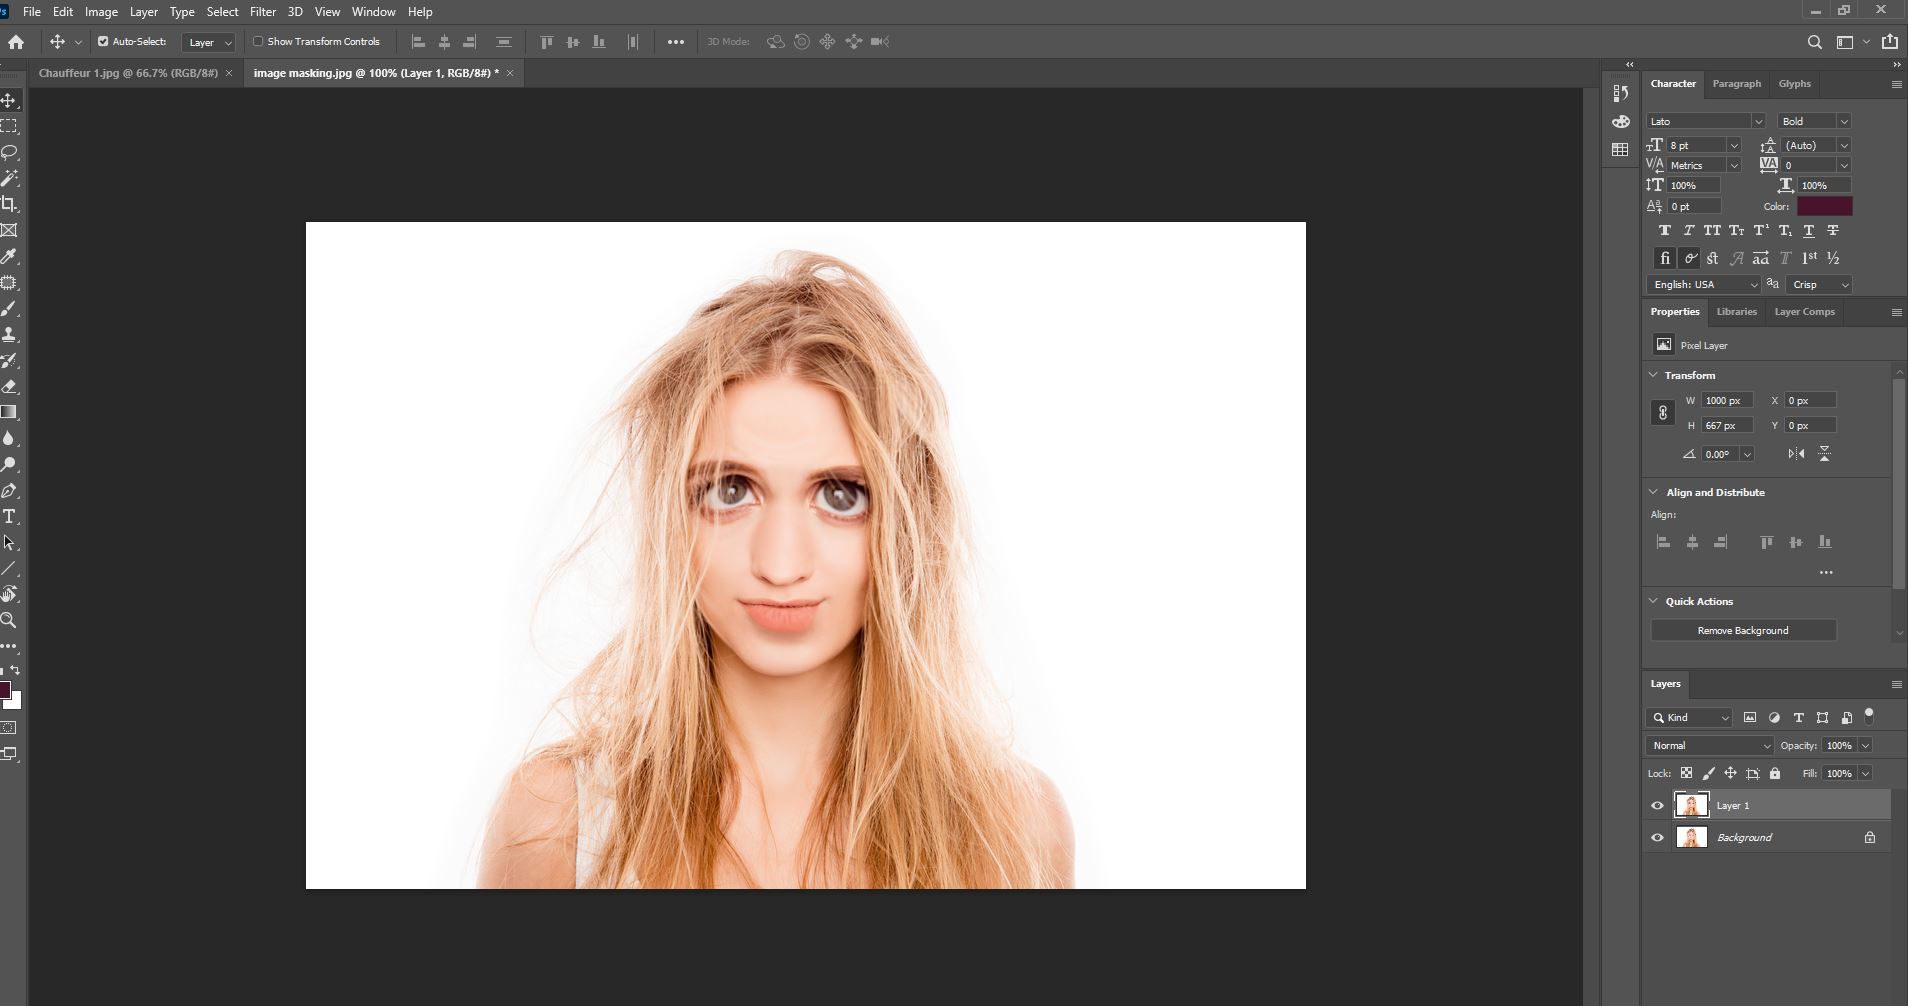Select the Horizontal Type tool

point(9,516)
